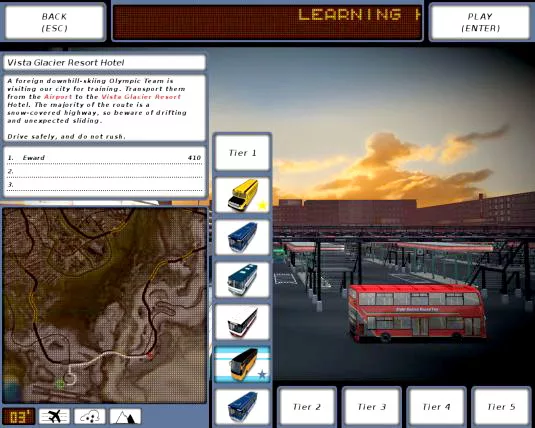Click the green start marker on map

pos(60,384)
